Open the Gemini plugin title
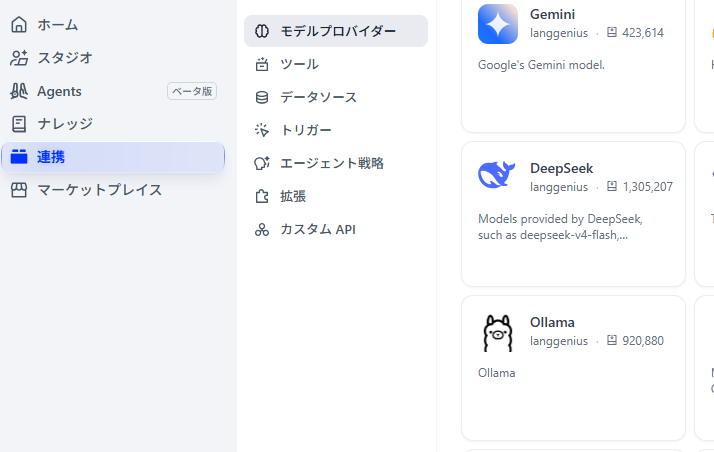714x452 pixels. click(552, 14)
